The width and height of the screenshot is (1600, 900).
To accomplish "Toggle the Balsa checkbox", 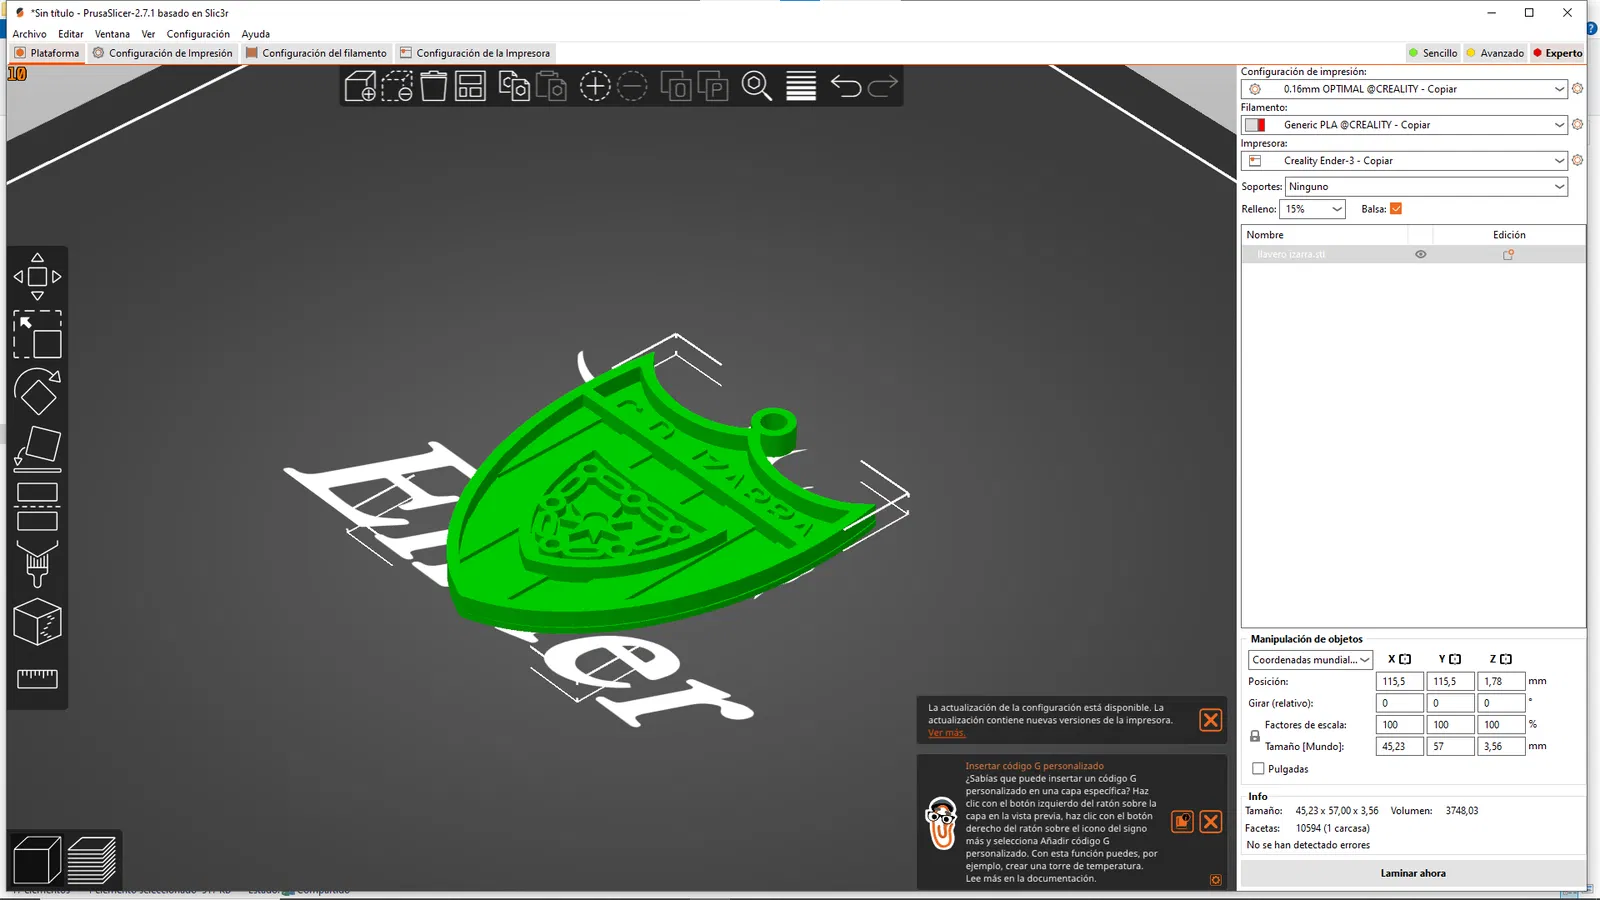I will 1396,209.
